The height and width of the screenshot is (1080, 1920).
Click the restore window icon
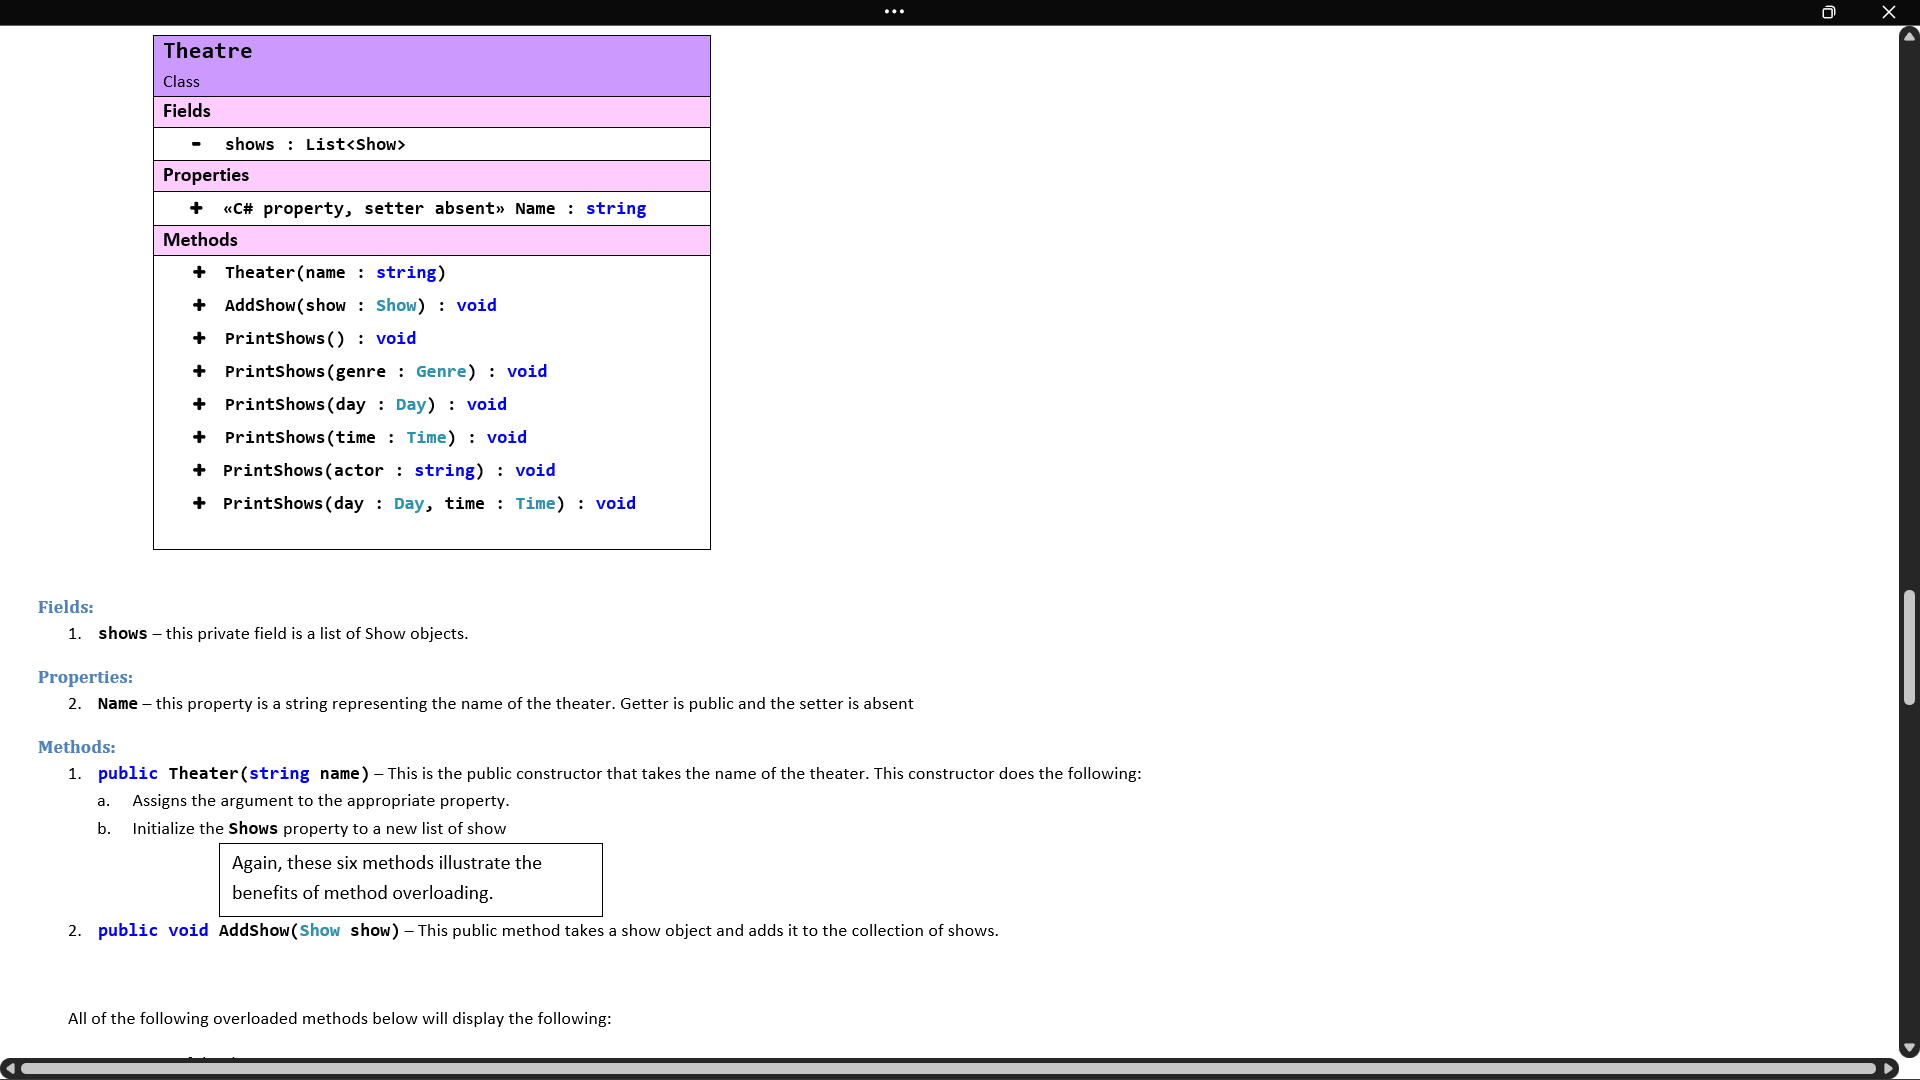(x=1828, y=12)
